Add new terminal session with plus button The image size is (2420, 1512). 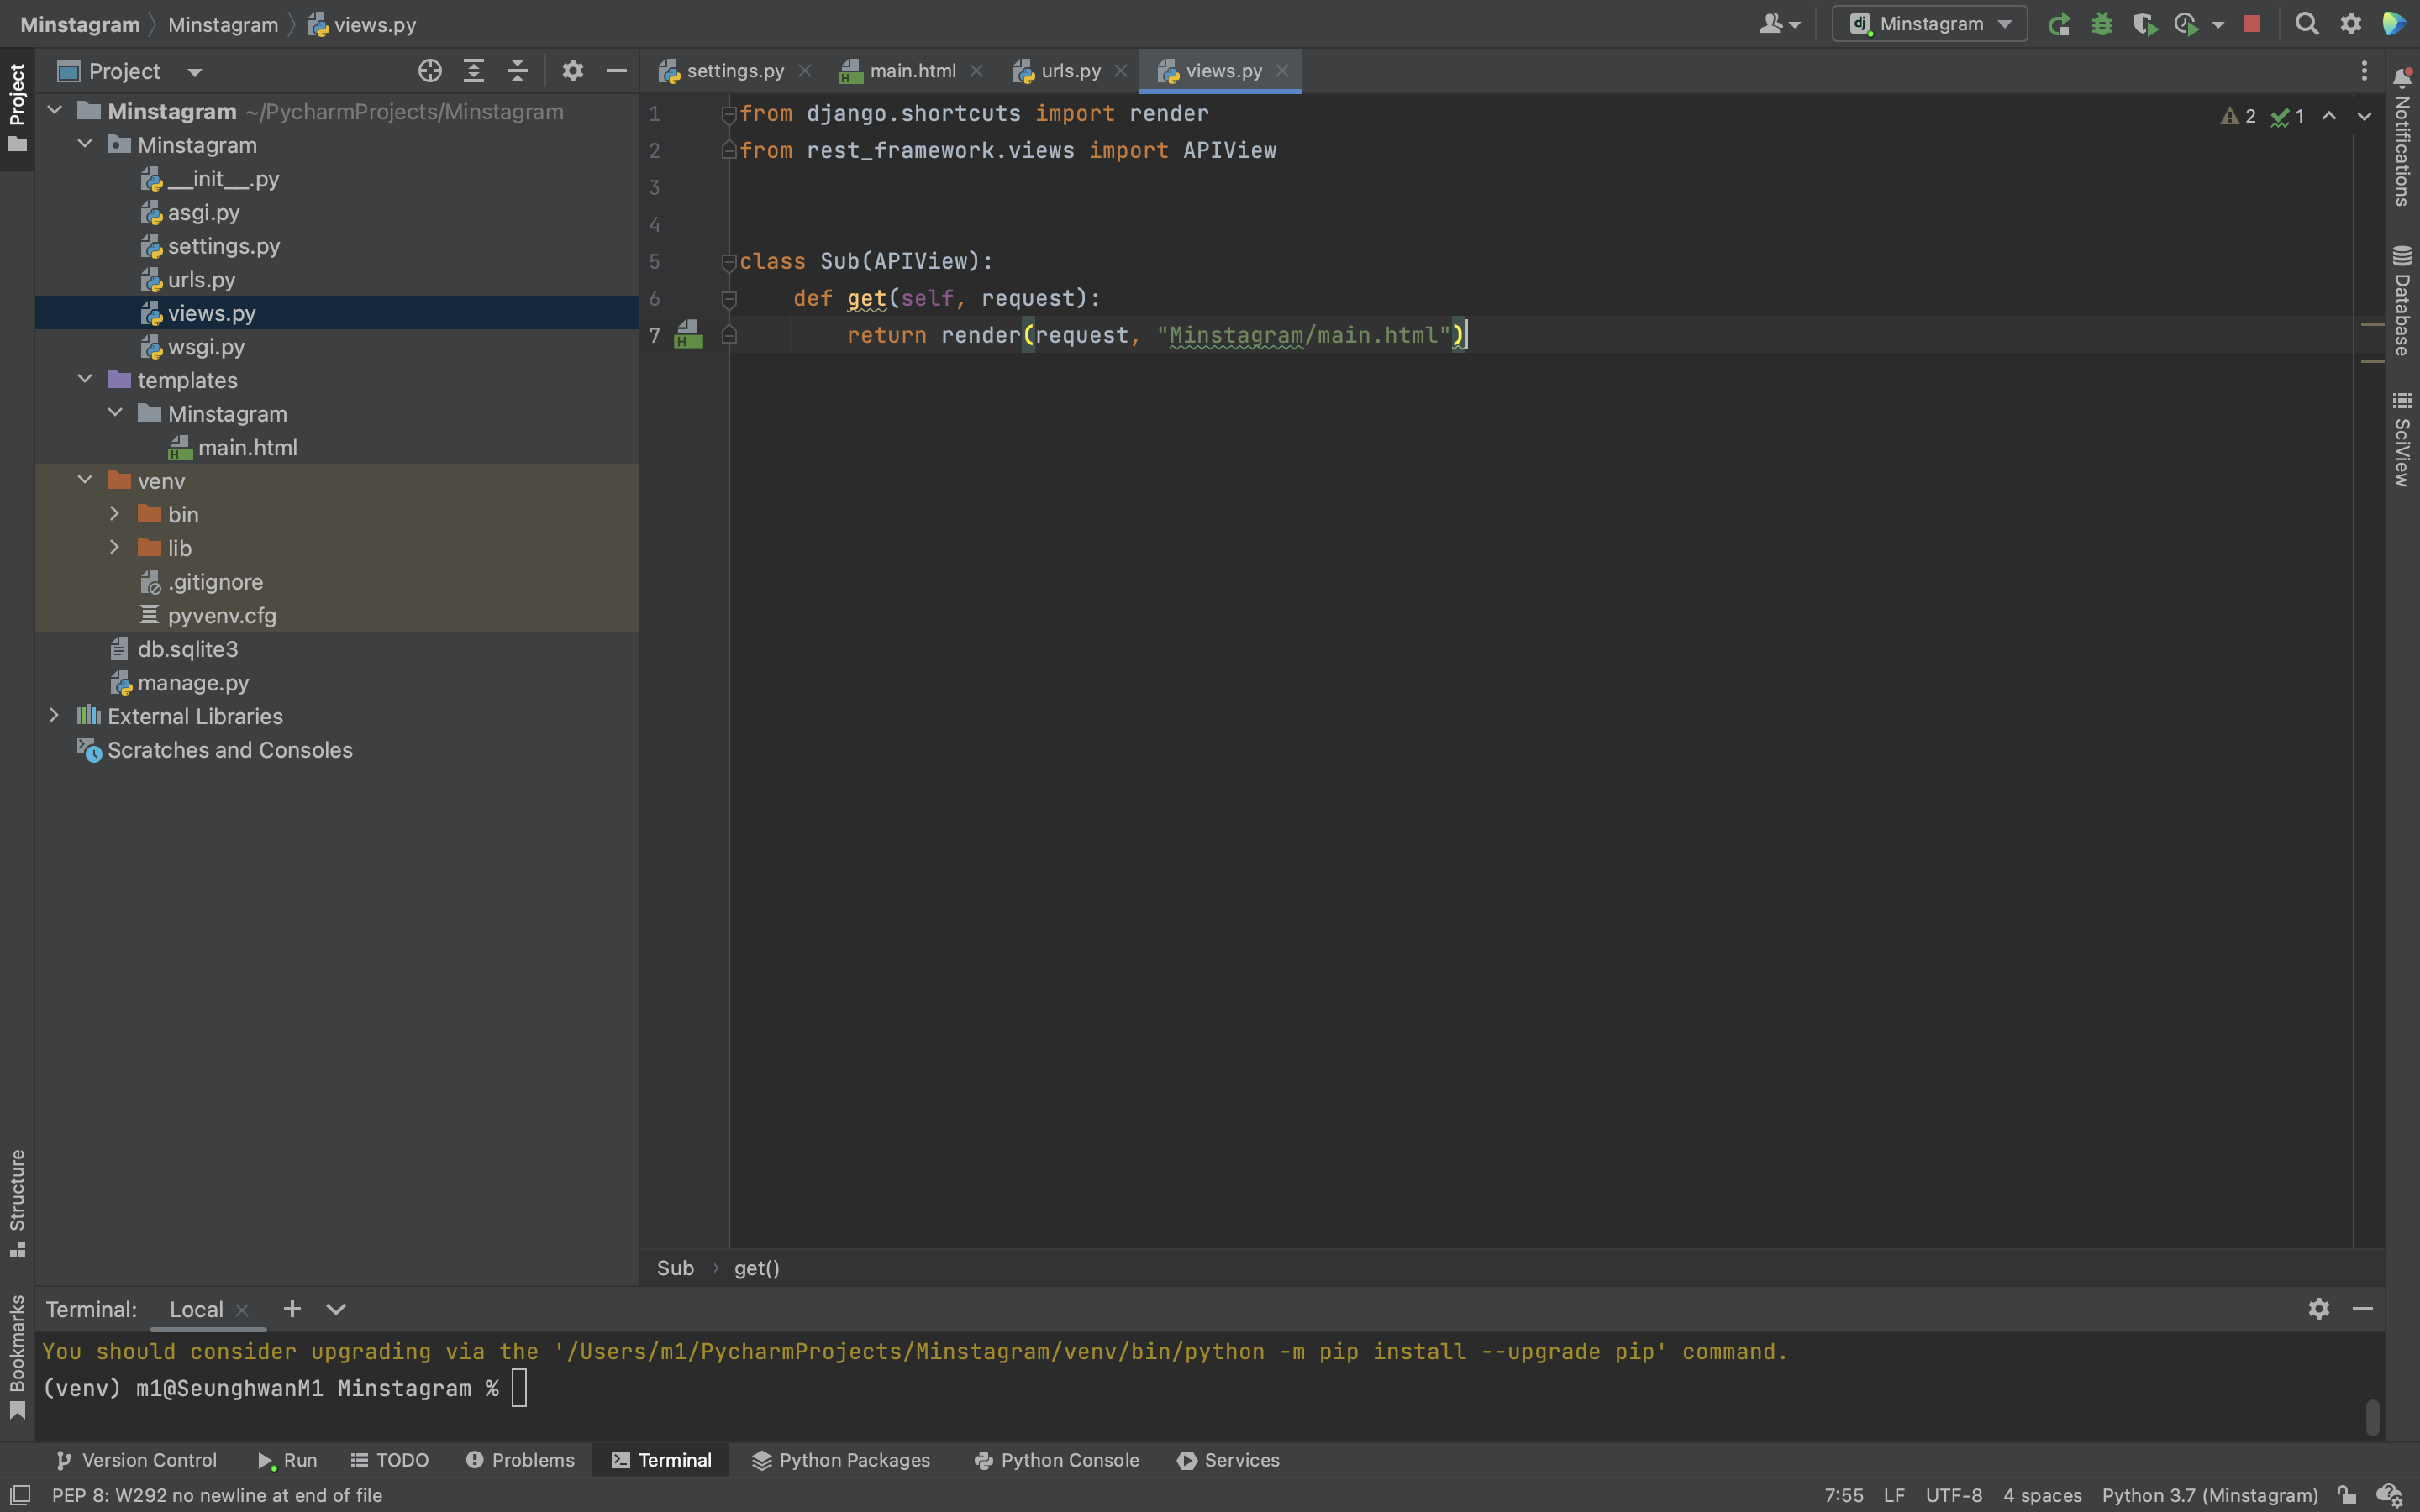292,1309
